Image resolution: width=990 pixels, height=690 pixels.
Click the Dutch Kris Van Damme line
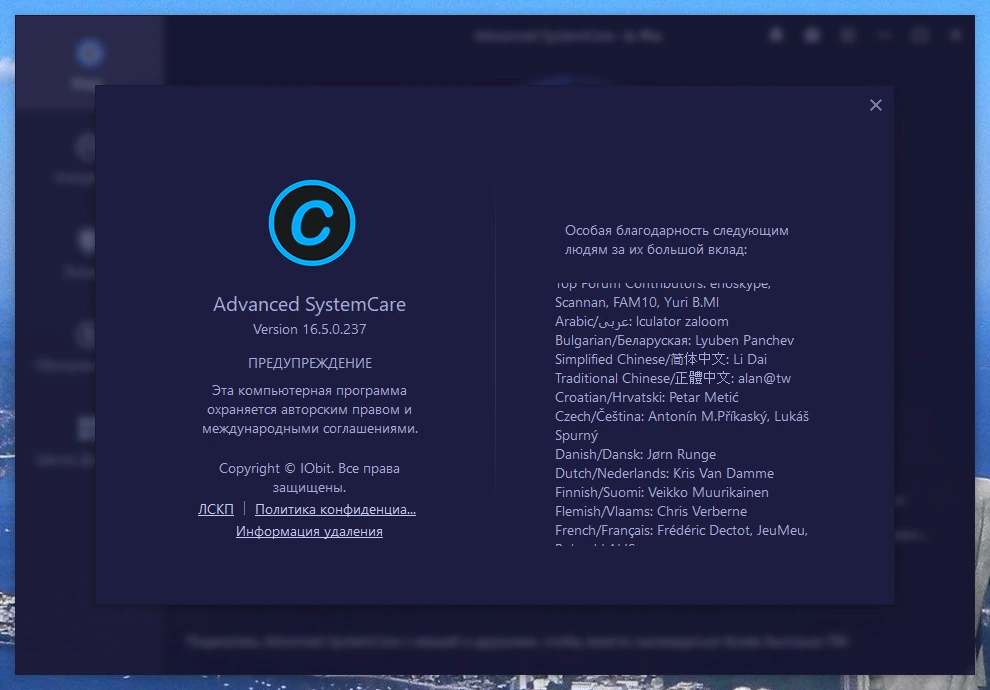pos(664,473)
